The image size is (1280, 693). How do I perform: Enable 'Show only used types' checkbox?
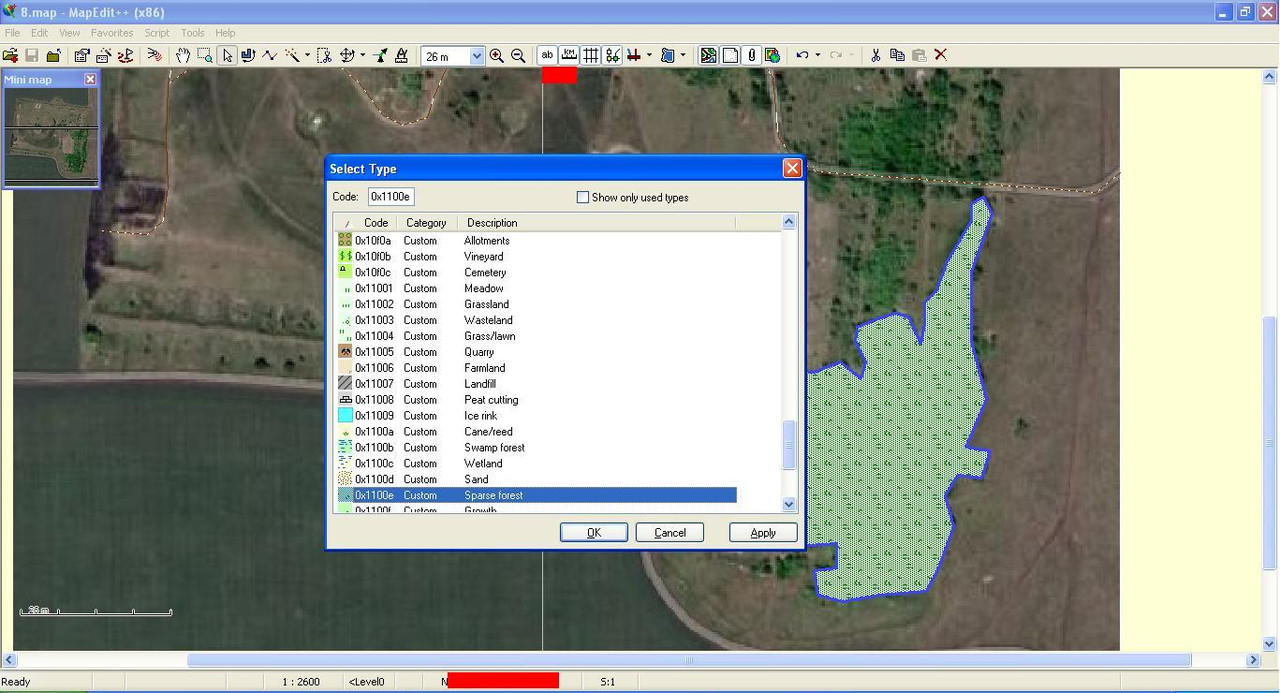pos(583,198)
